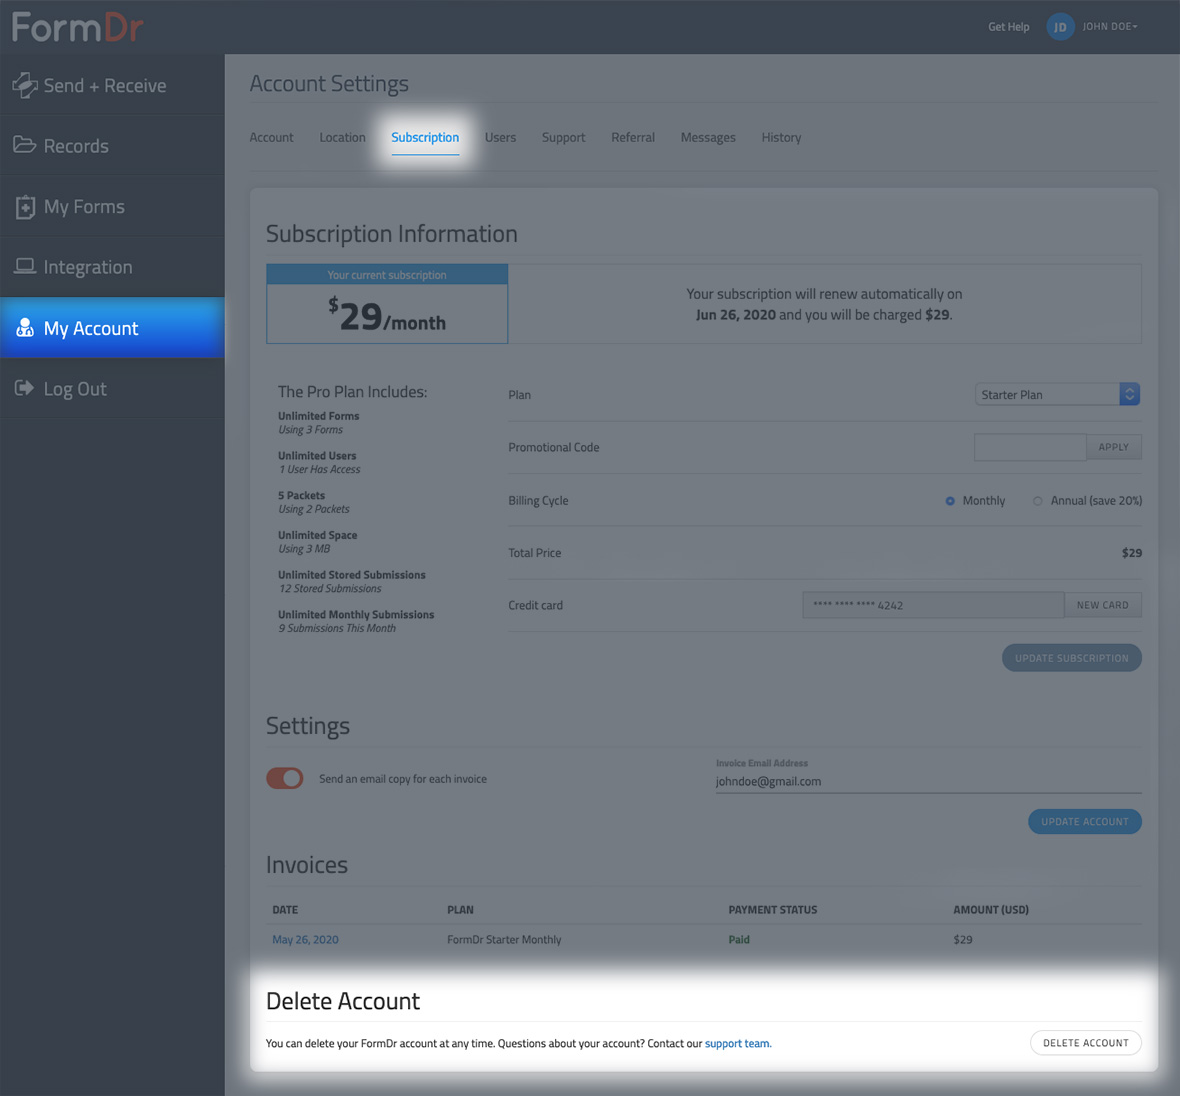Contact the support team via link
The width and height of the screenshot is (1180, 1096).
click(x=737, y=1043)
